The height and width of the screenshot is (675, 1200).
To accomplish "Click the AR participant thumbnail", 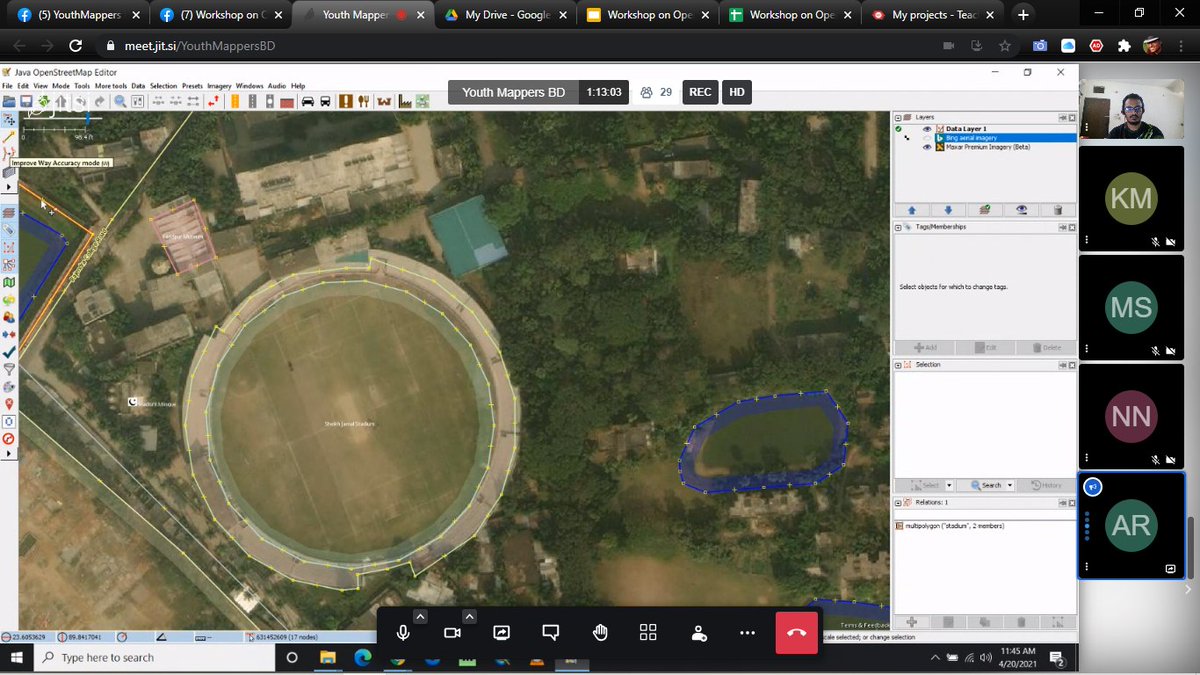I will (1131, 525).
